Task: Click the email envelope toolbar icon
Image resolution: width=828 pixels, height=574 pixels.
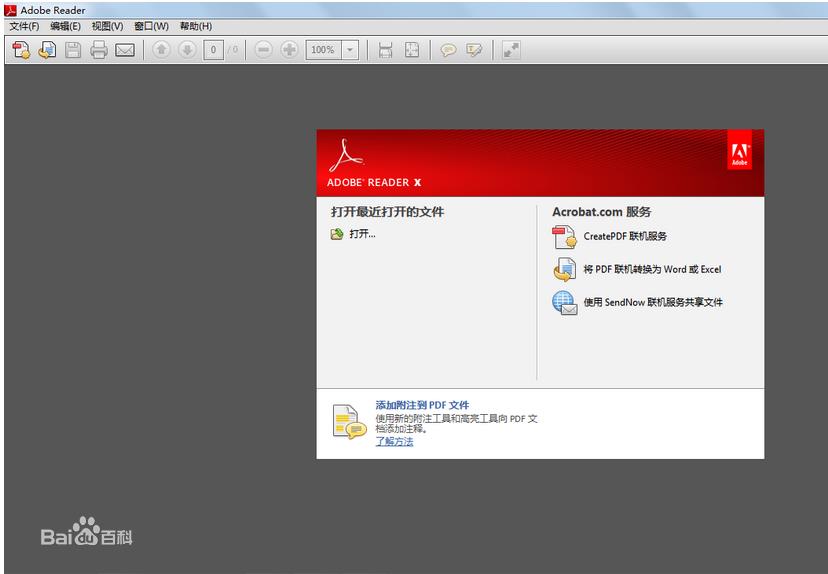Action: click(x=125, y=50)
